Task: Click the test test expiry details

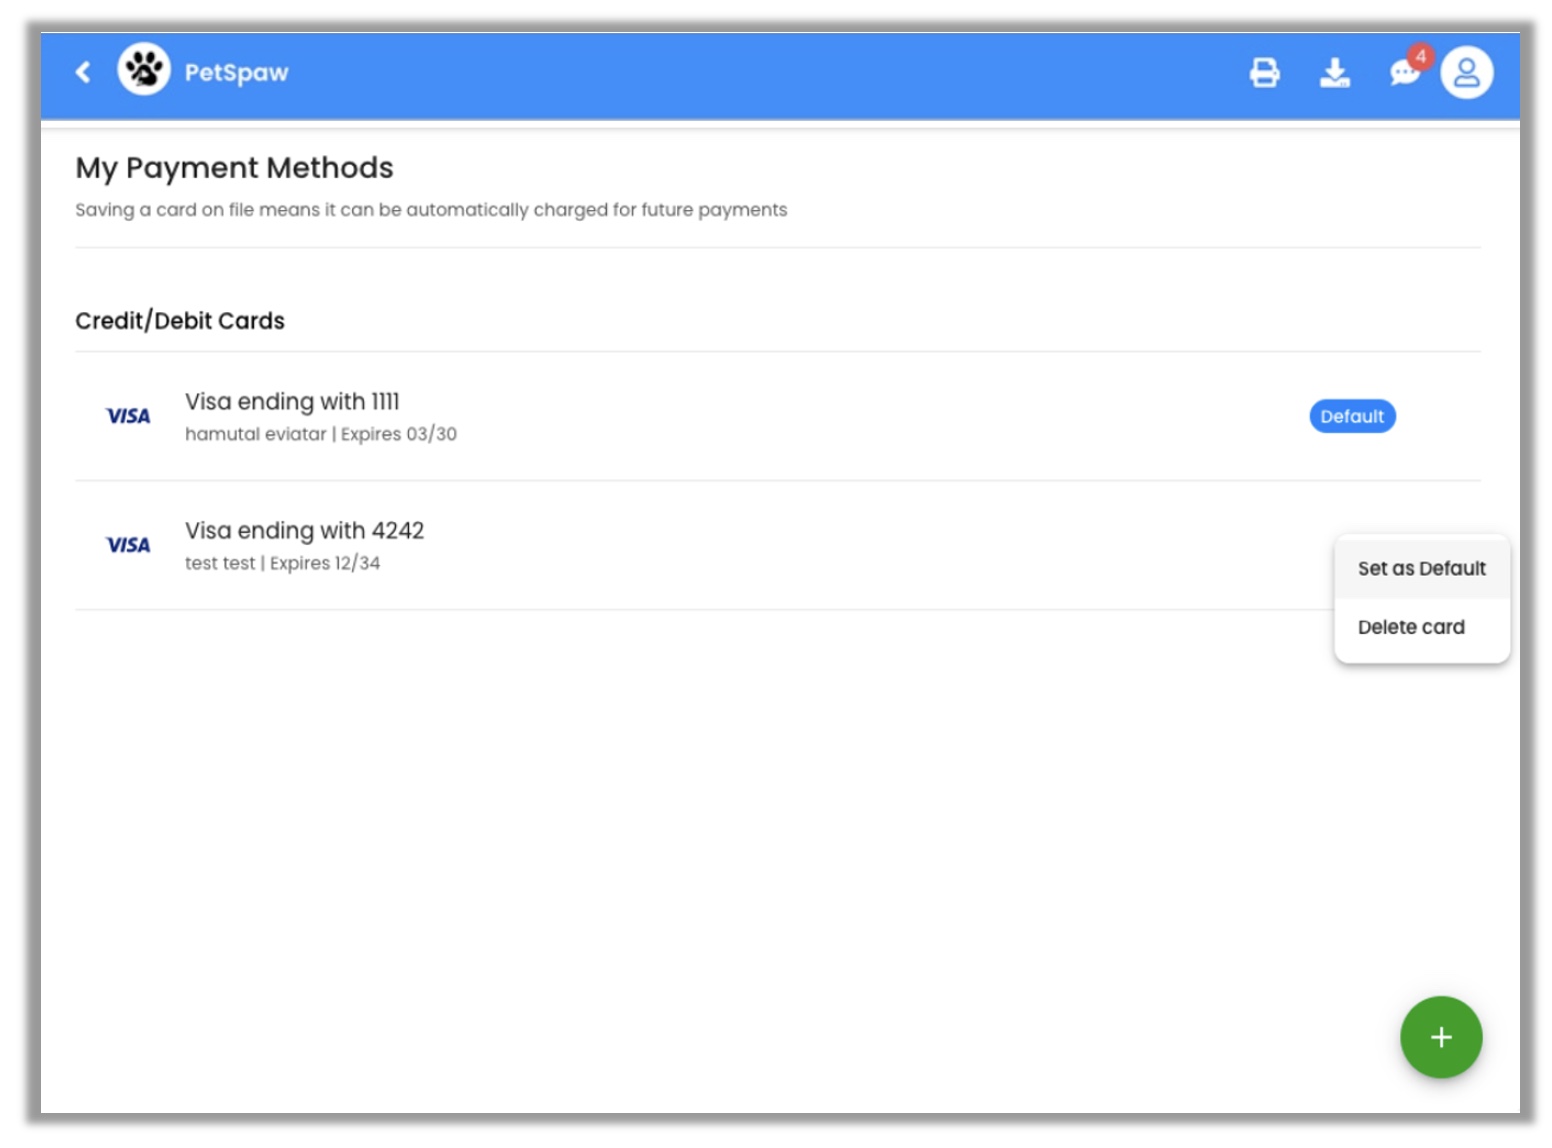Action: coord(282,563)
